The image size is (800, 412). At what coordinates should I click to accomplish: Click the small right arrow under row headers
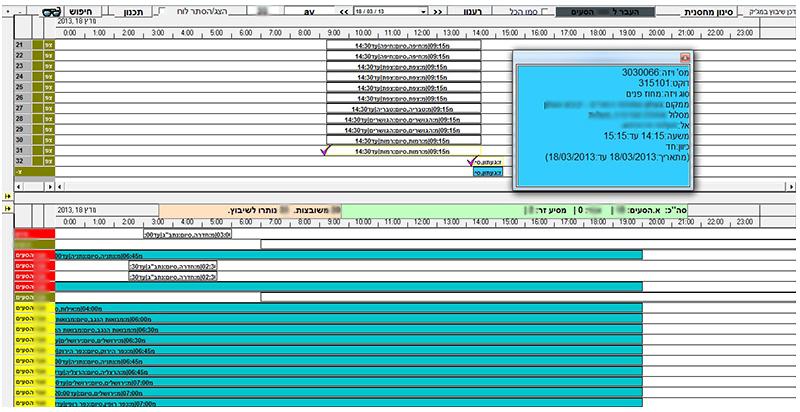(50, 187)
